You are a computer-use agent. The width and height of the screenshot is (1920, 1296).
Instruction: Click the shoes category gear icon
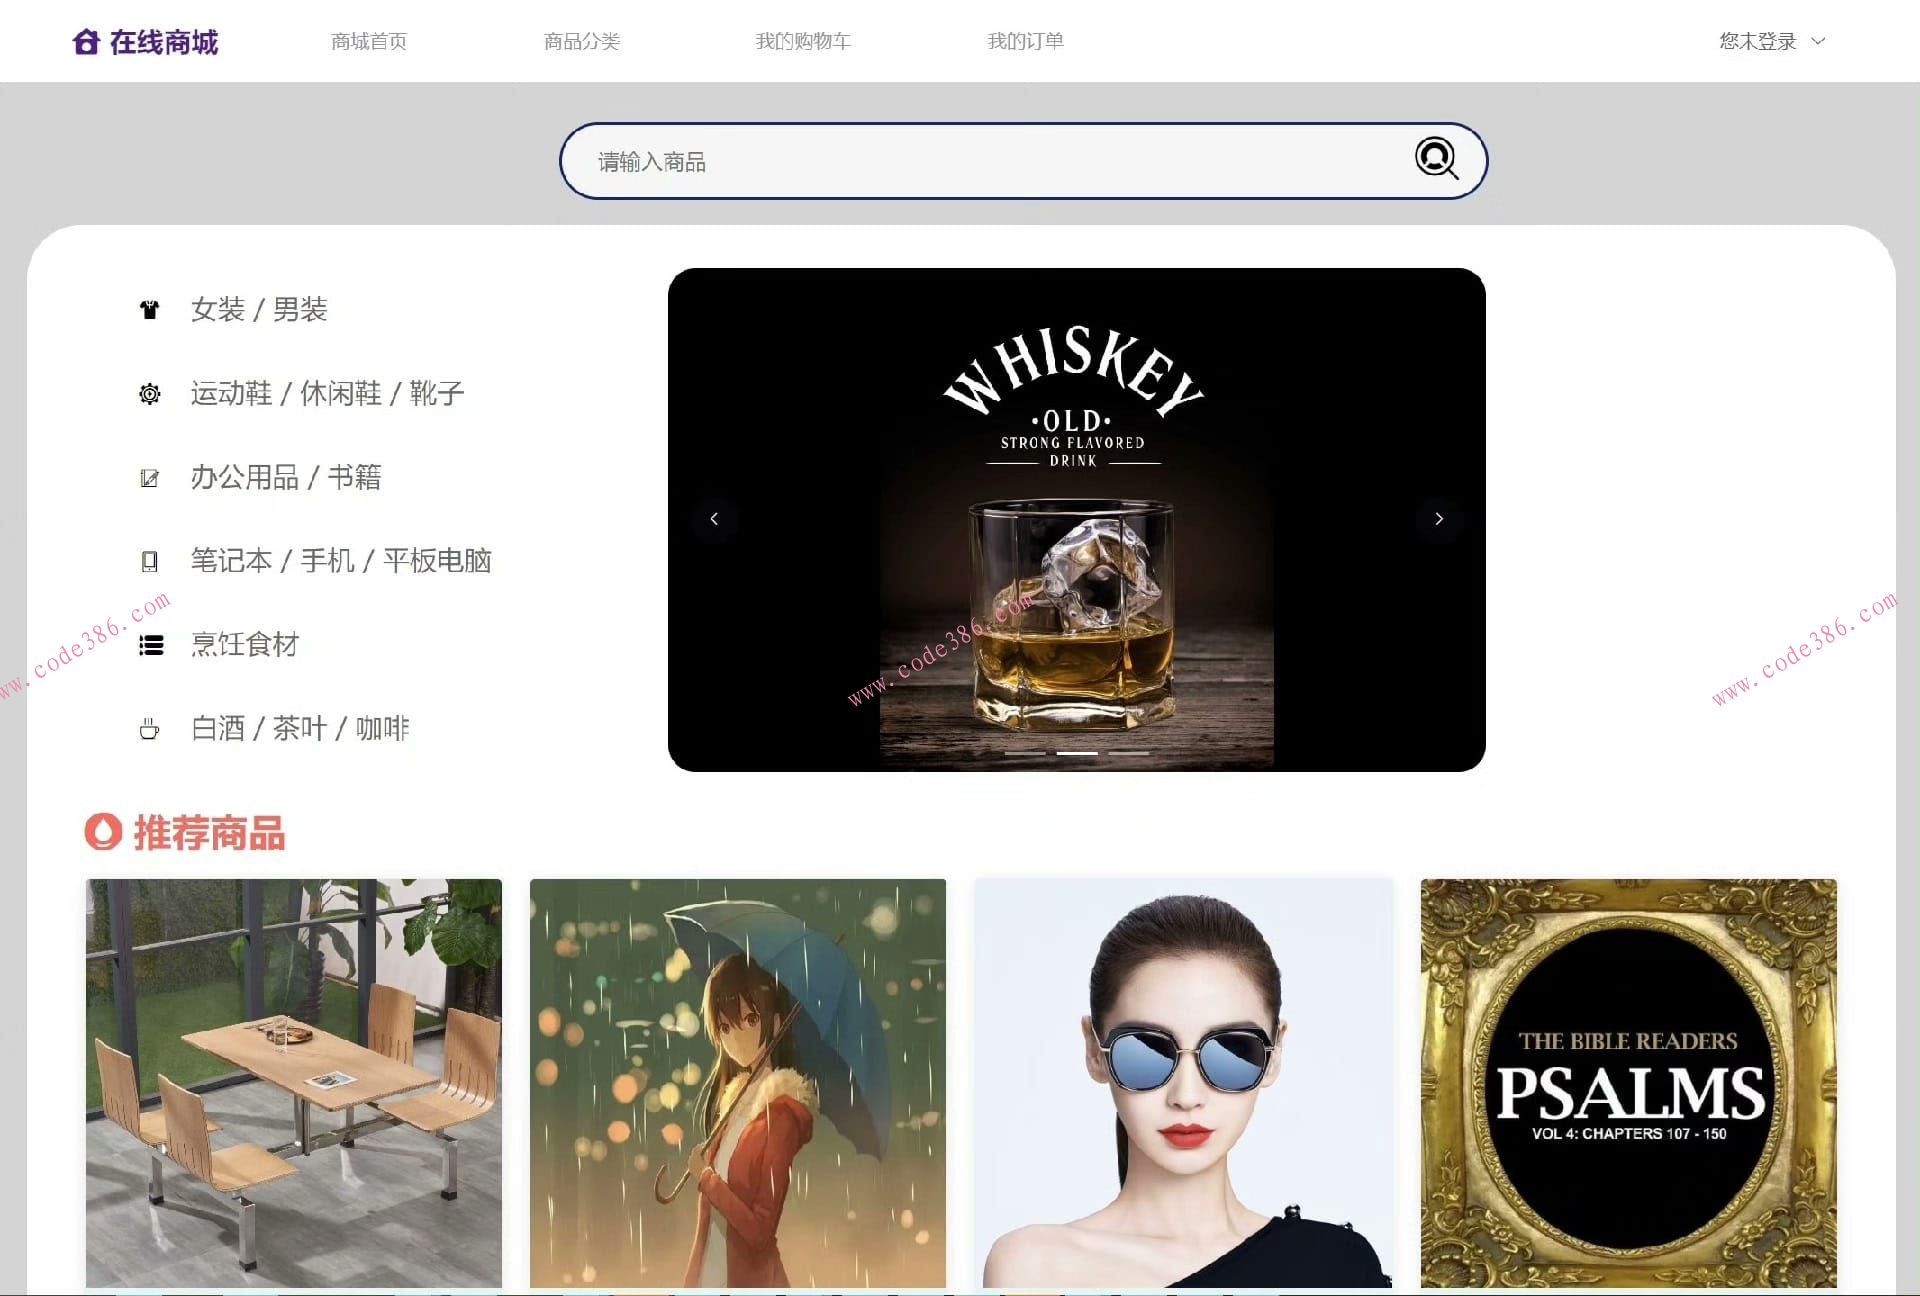pyautogui.click(x=150, y=394)
